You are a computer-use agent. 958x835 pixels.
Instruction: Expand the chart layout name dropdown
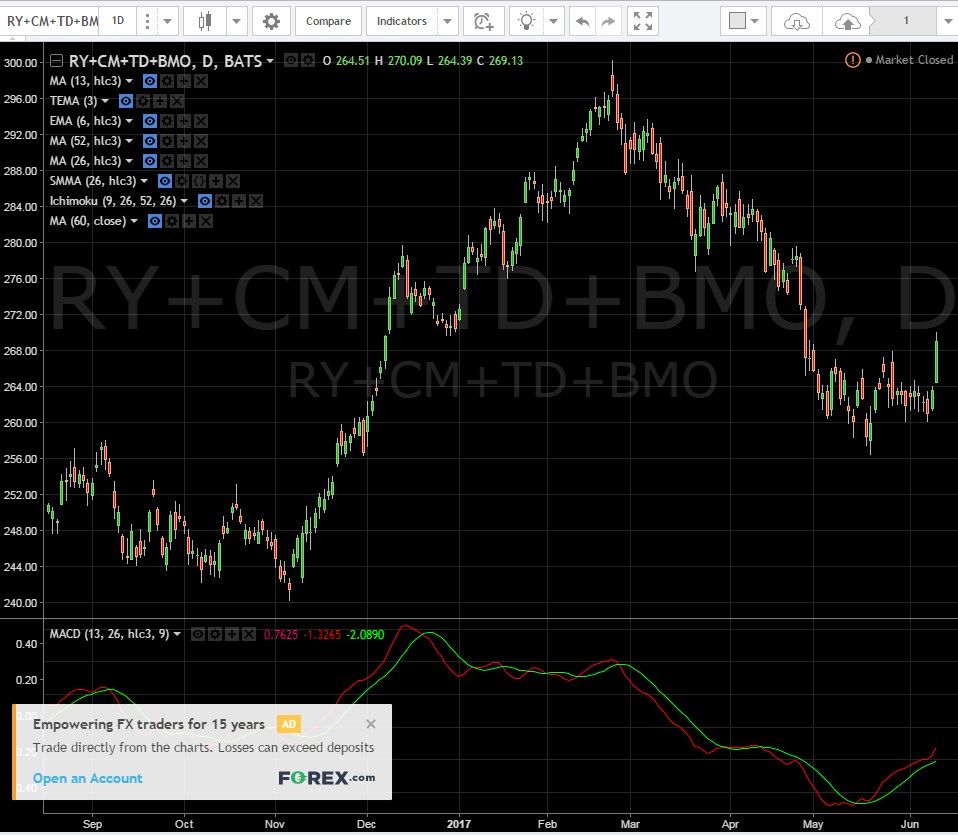coord(947,21)
